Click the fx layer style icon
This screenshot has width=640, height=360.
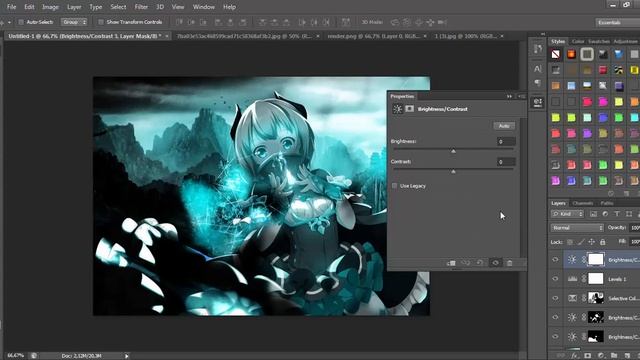[x=575, y=356]
